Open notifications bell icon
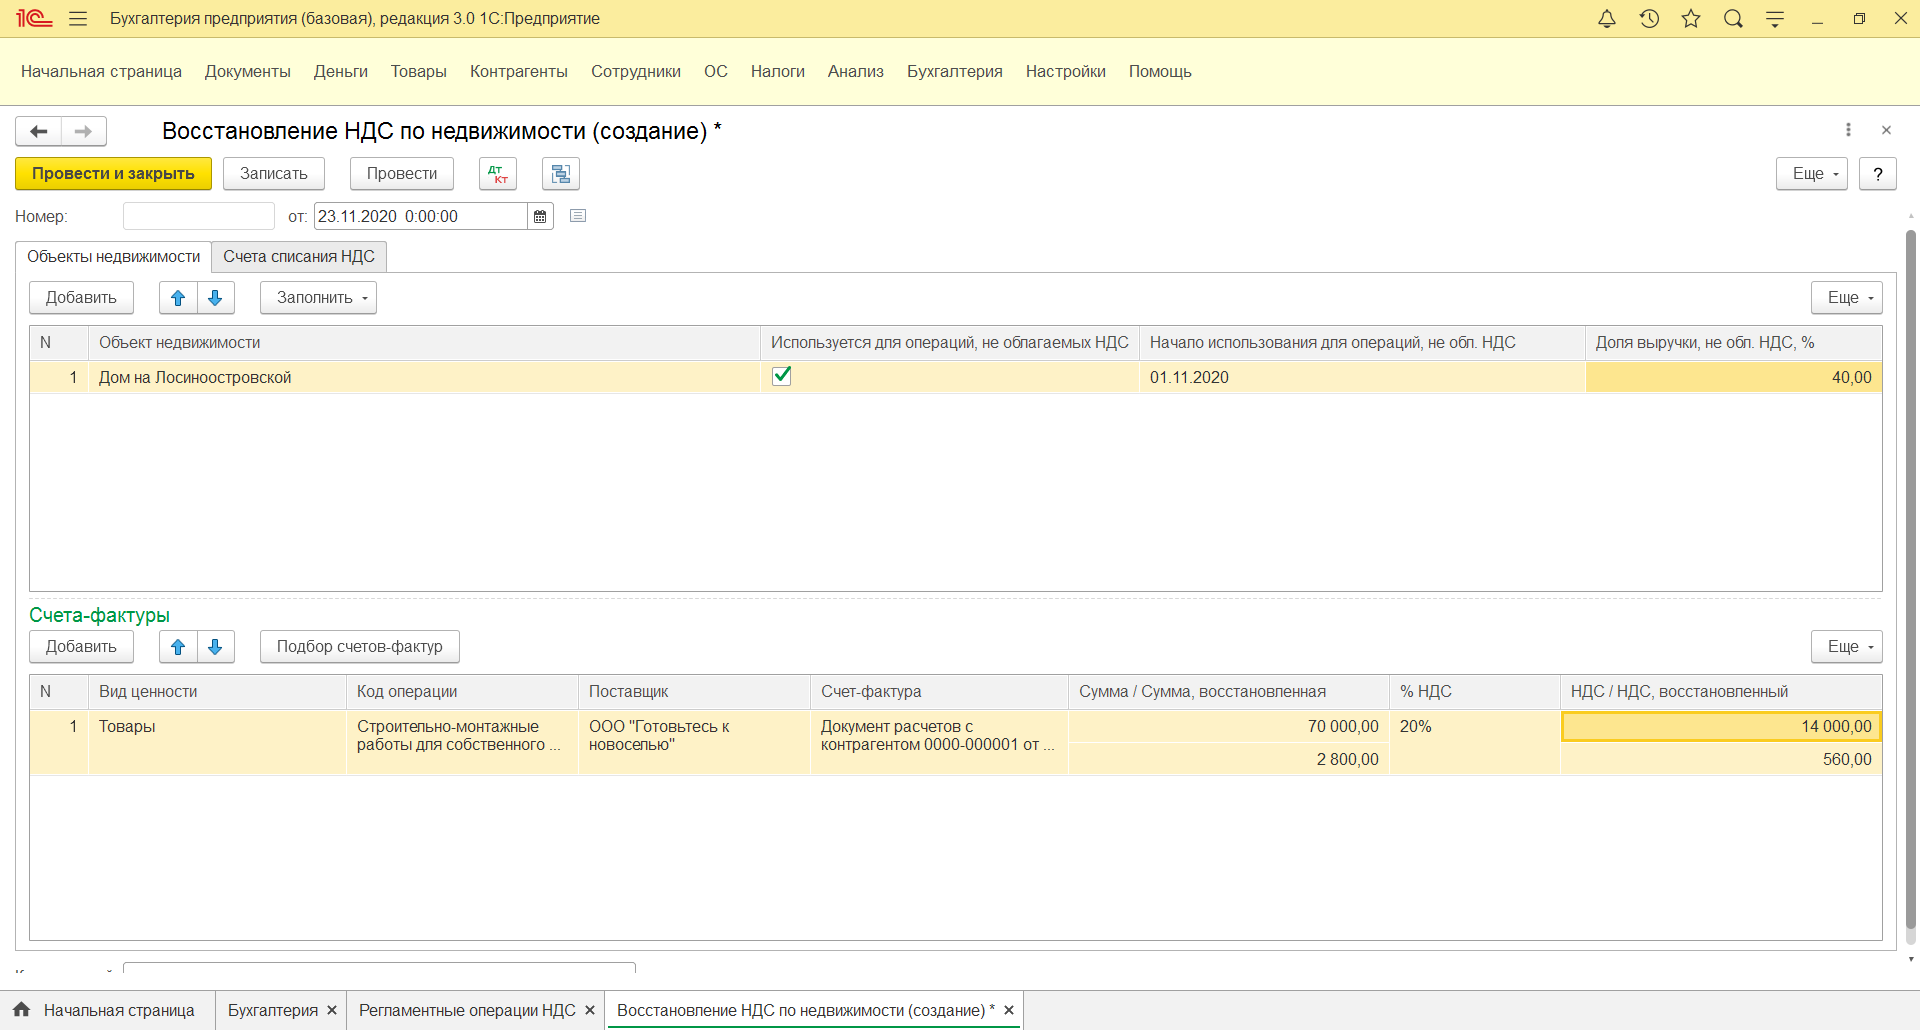 [x=1607, y=19]
